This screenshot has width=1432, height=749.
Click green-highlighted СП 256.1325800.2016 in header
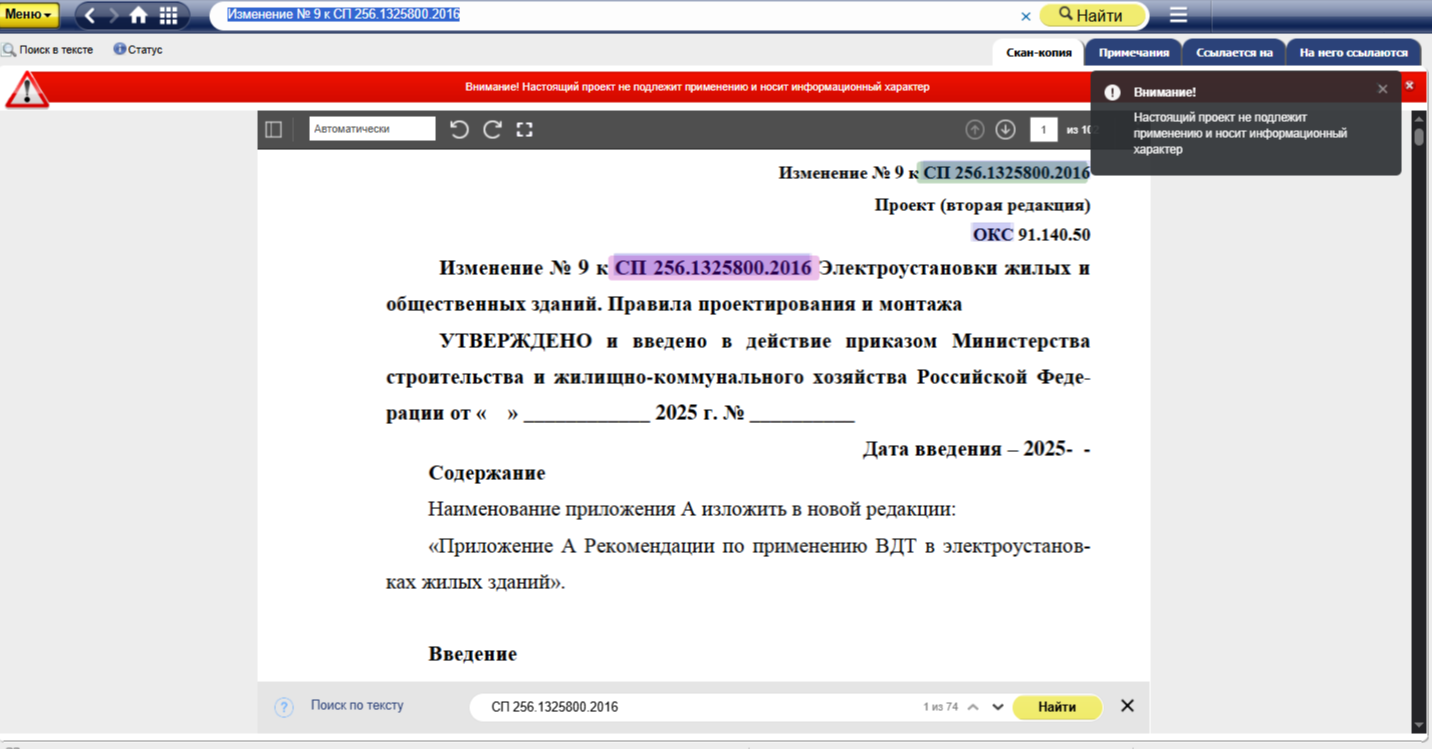coord(1005,173)
